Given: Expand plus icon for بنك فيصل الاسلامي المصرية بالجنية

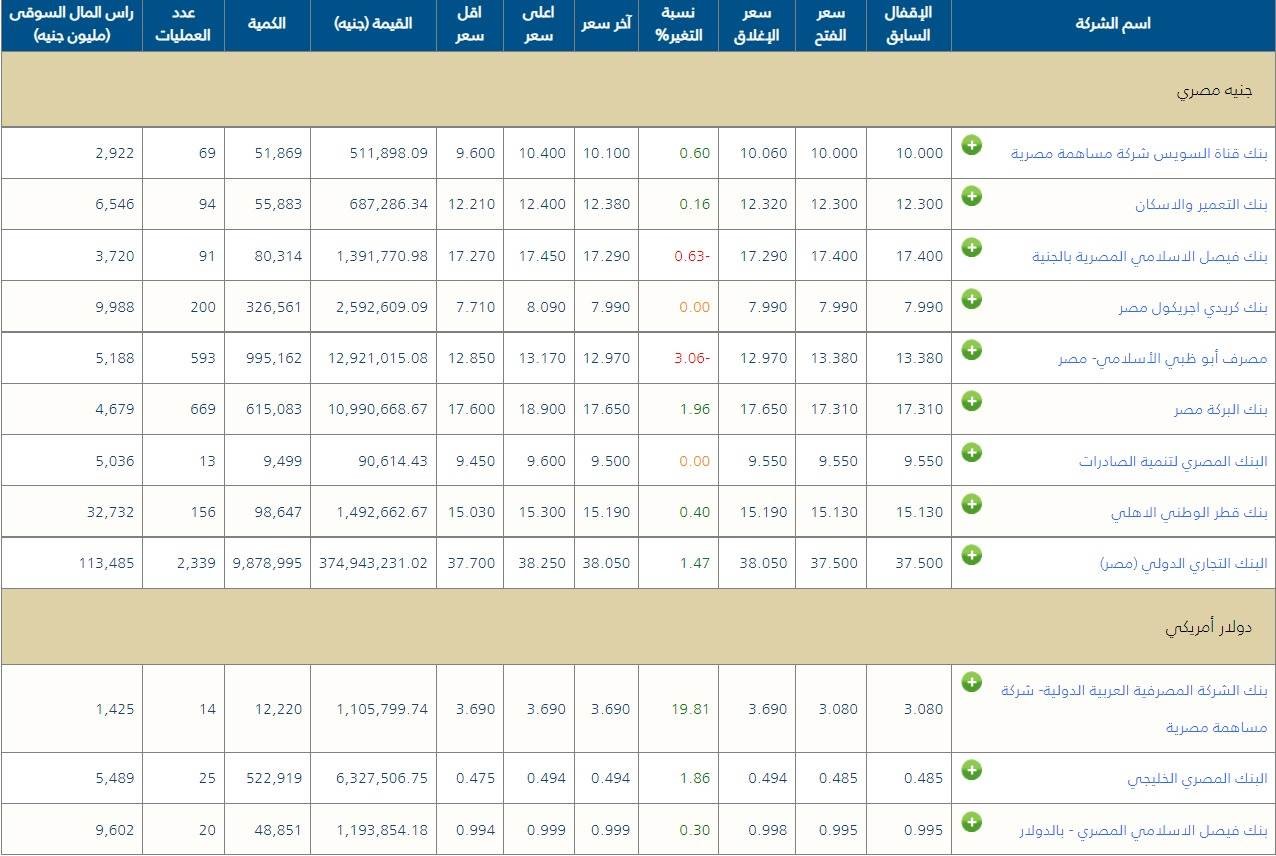Looking at the screenshot, I should click(x=971, y=247).
